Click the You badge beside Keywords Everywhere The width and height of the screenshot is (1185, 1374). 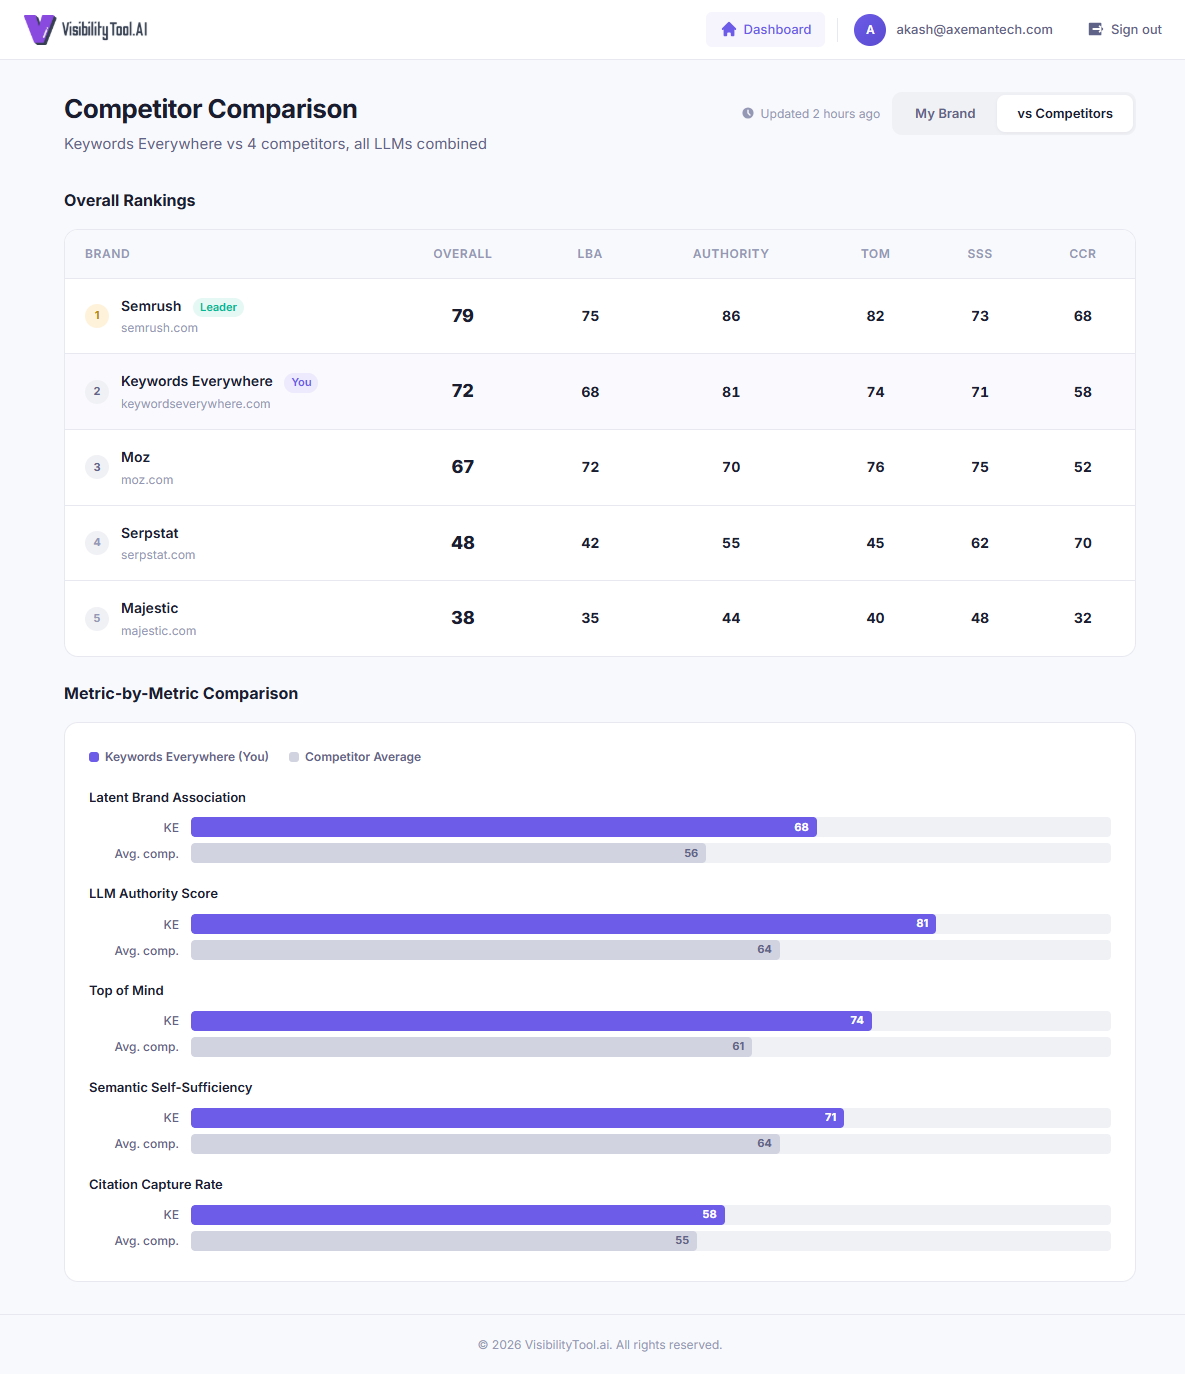click(x=301, y=382)
